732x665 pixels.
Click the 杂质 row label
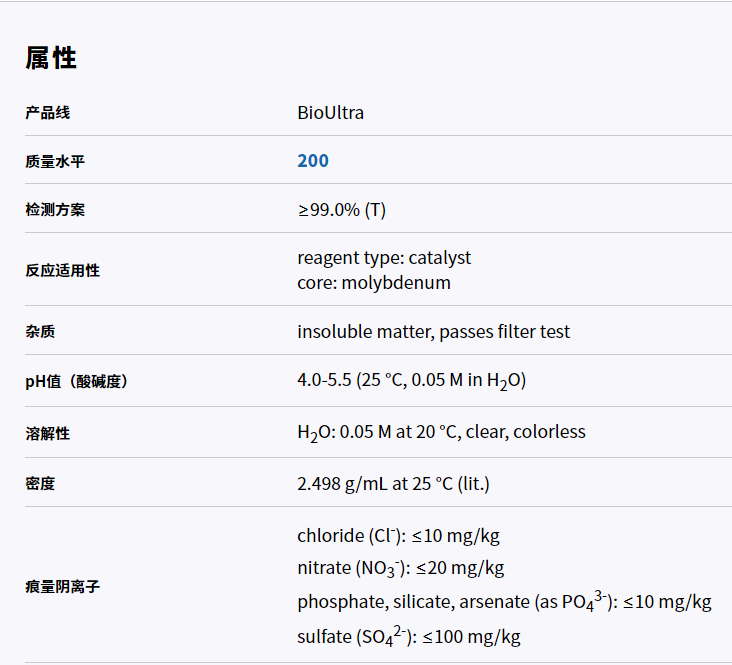coord(40,331)
